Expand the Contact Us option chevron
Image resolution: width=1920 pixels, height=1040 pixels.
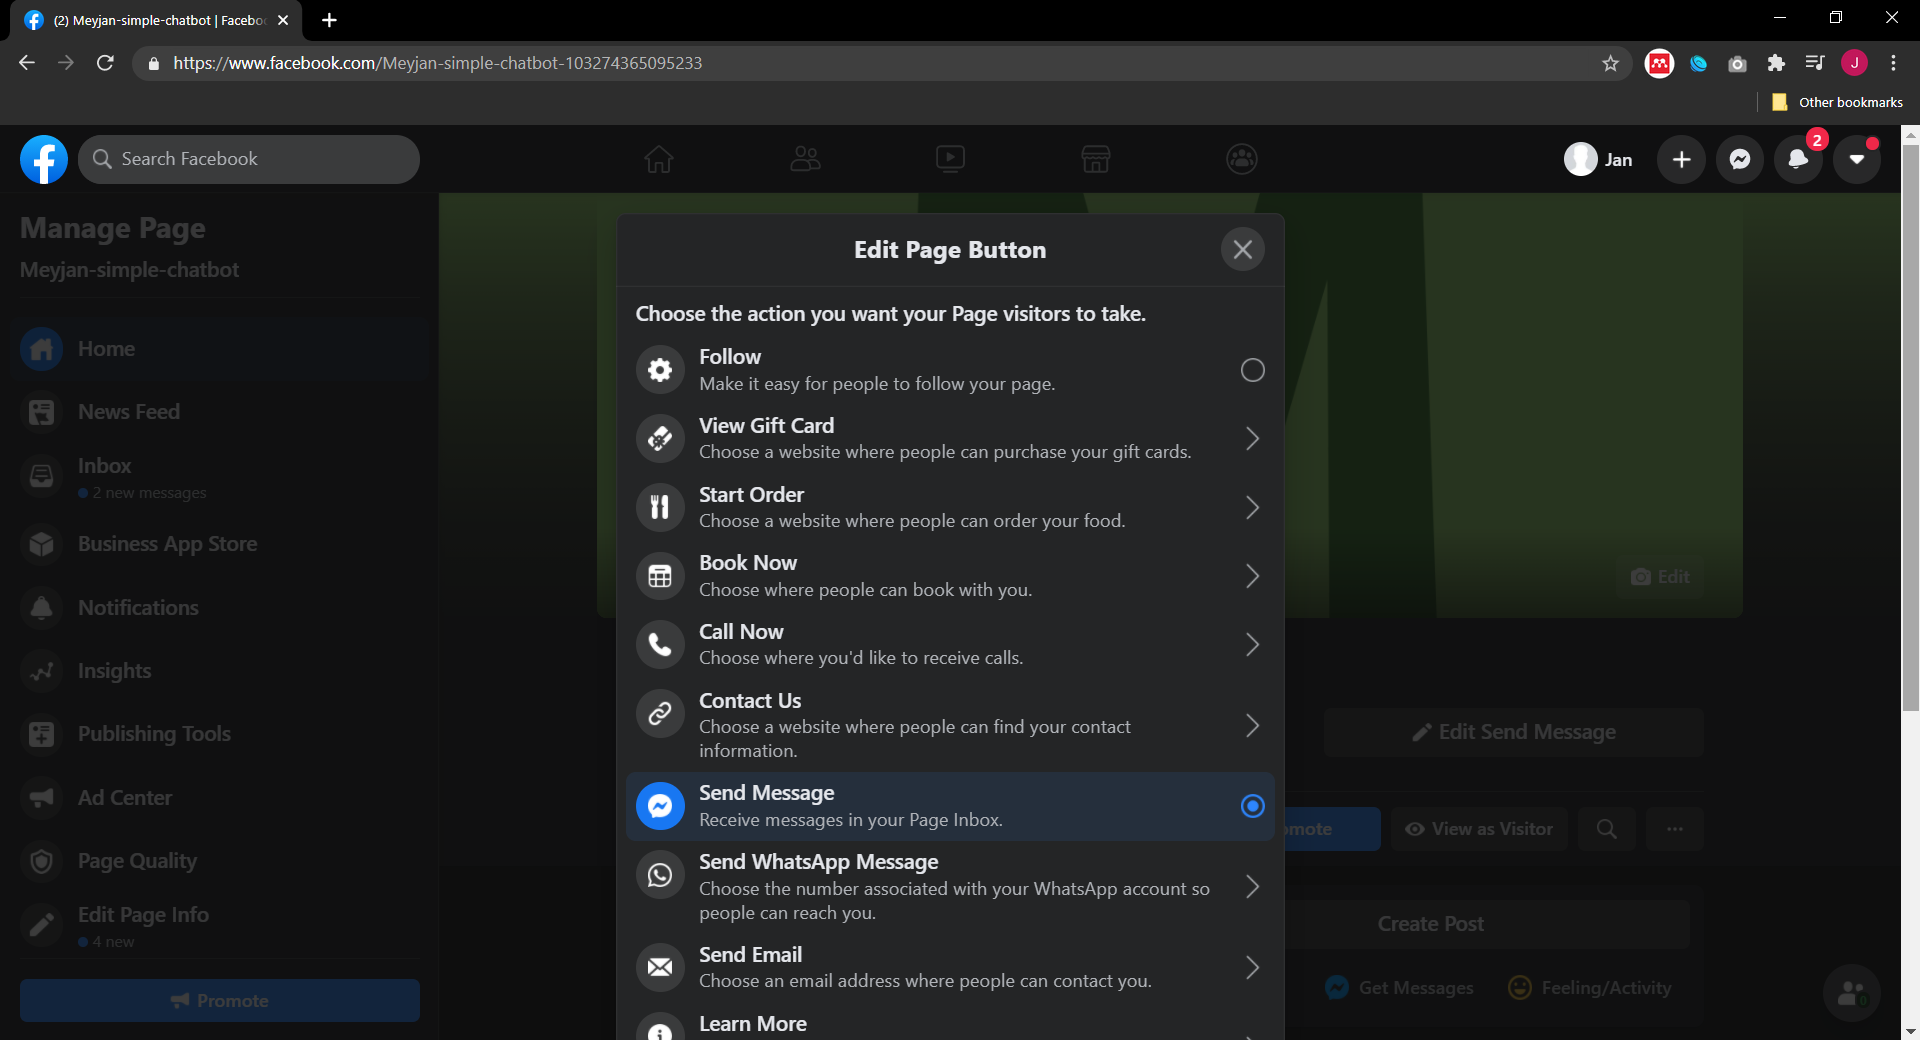tap(1253, 725)
